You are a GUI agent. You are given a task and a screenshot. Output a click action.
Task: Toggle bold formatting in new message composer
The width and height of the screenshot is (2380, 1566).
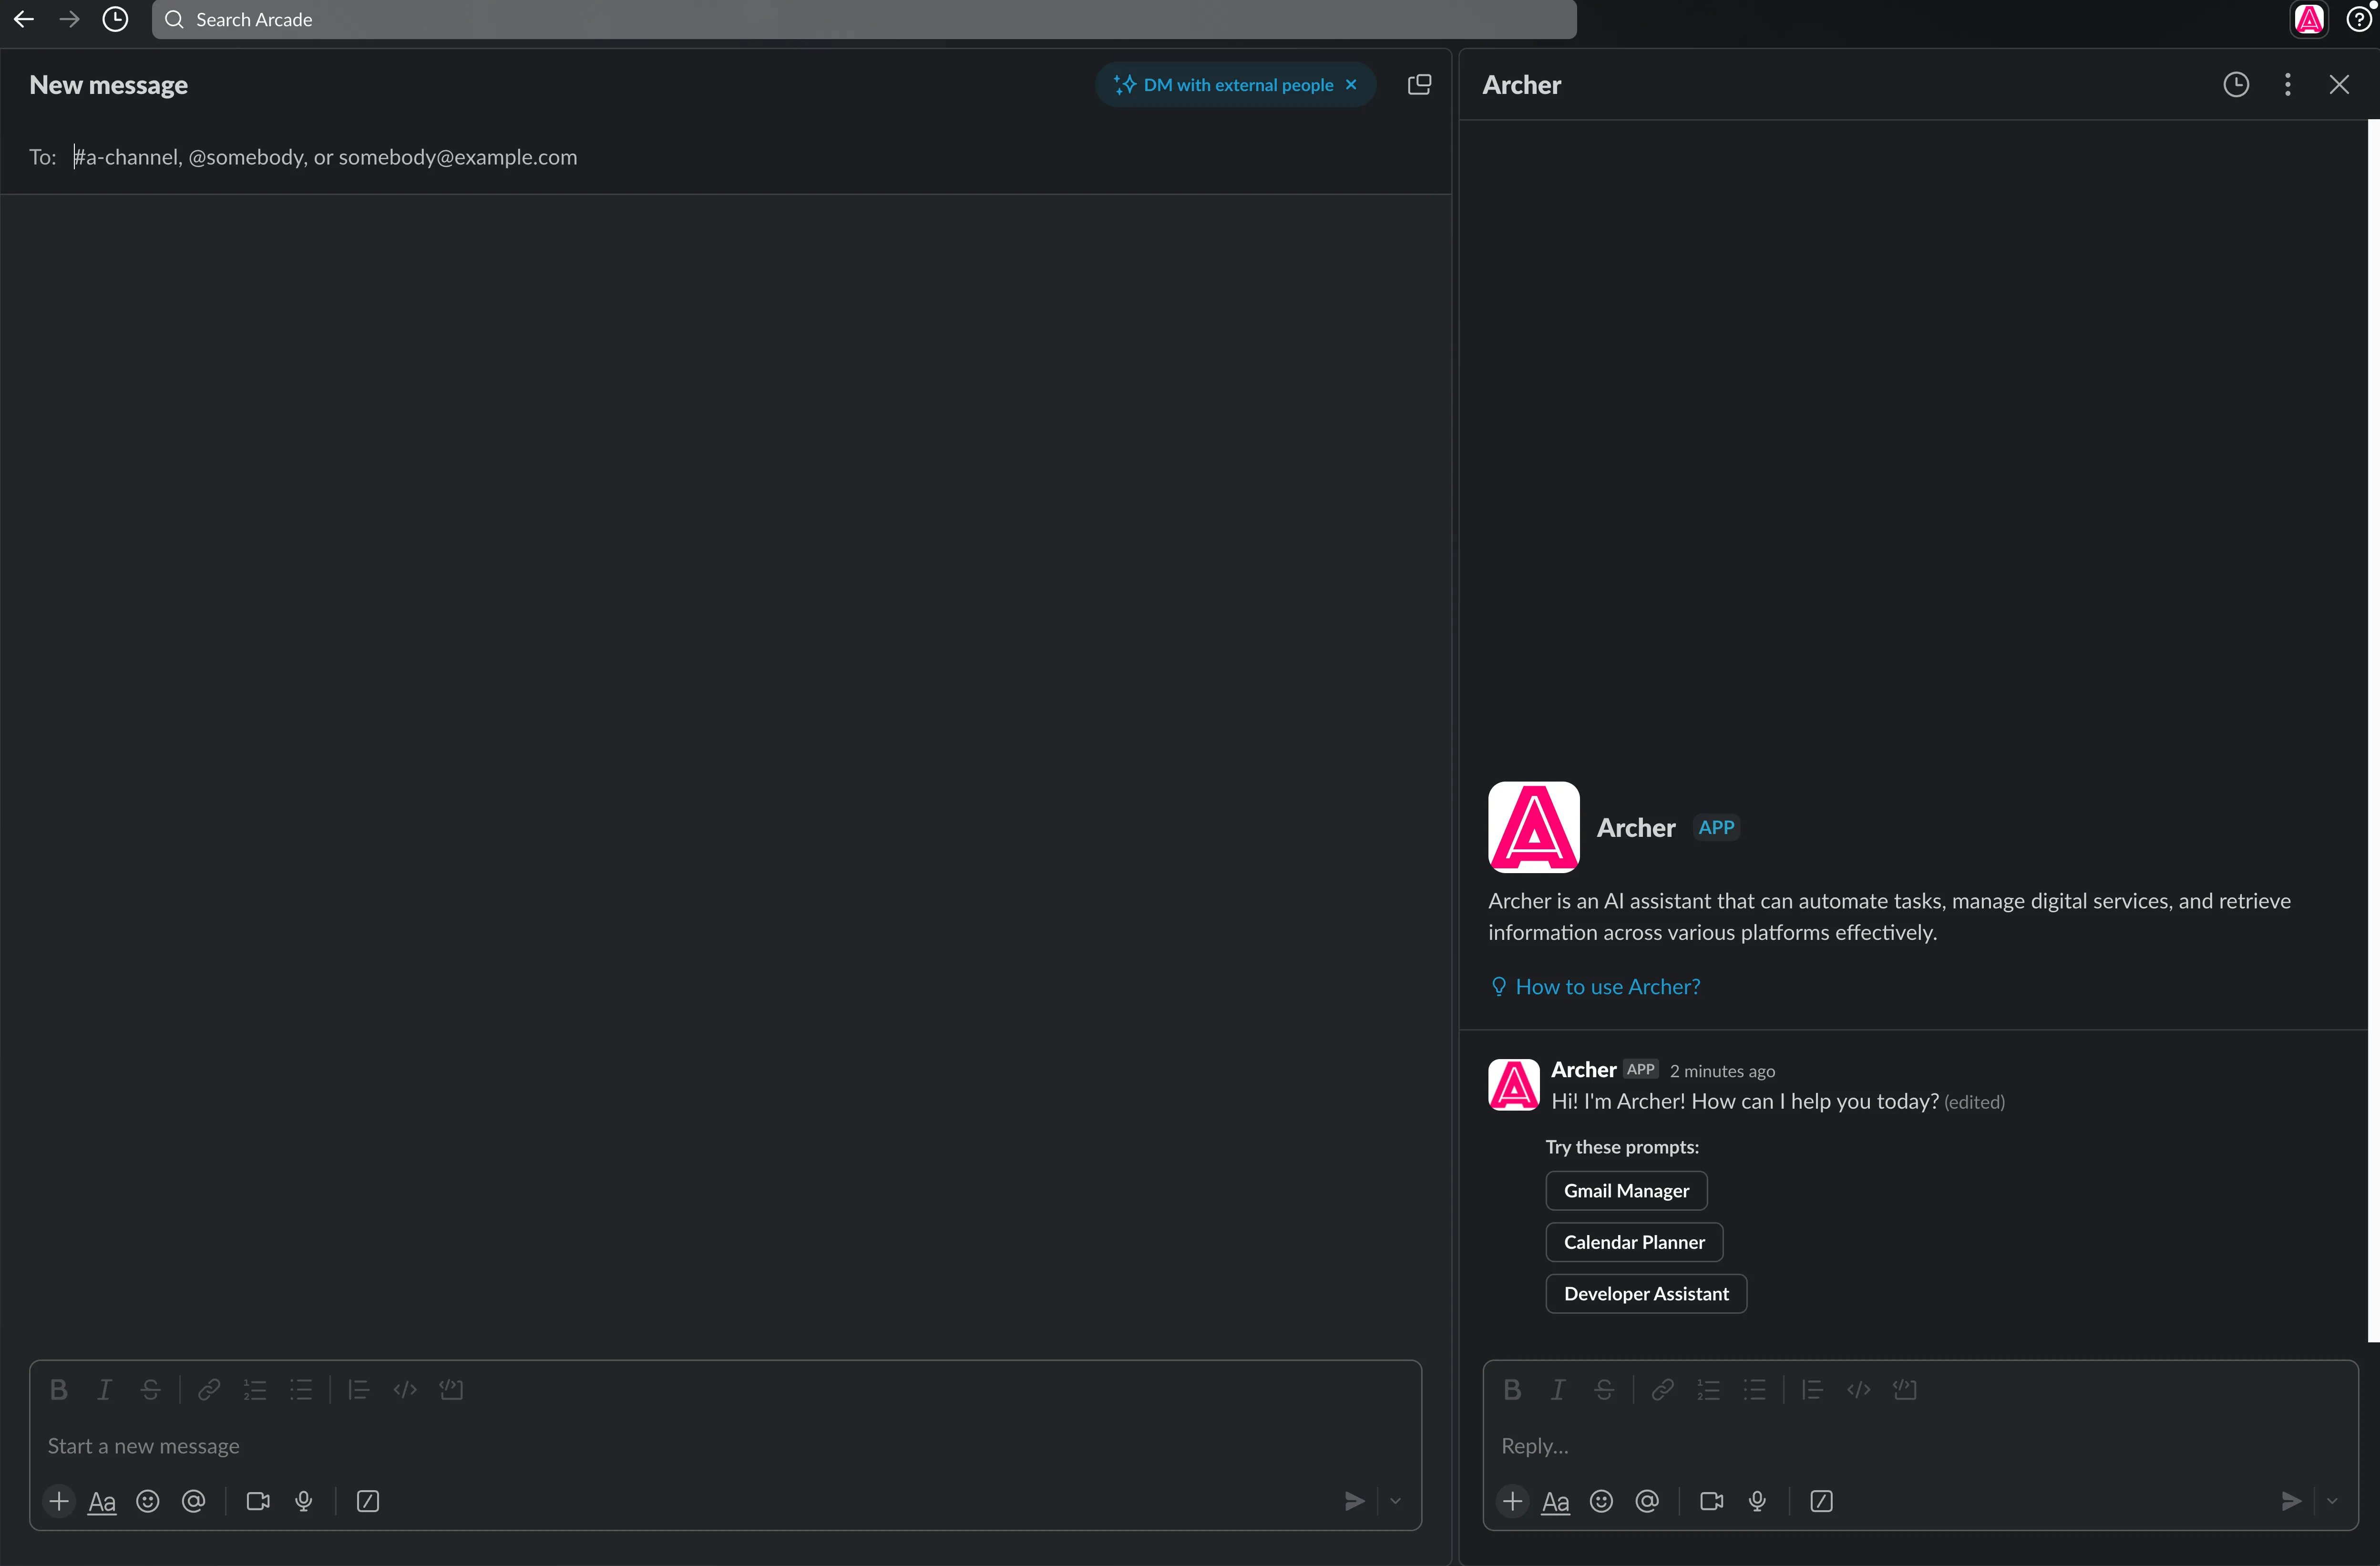[x=58, y=1389]
